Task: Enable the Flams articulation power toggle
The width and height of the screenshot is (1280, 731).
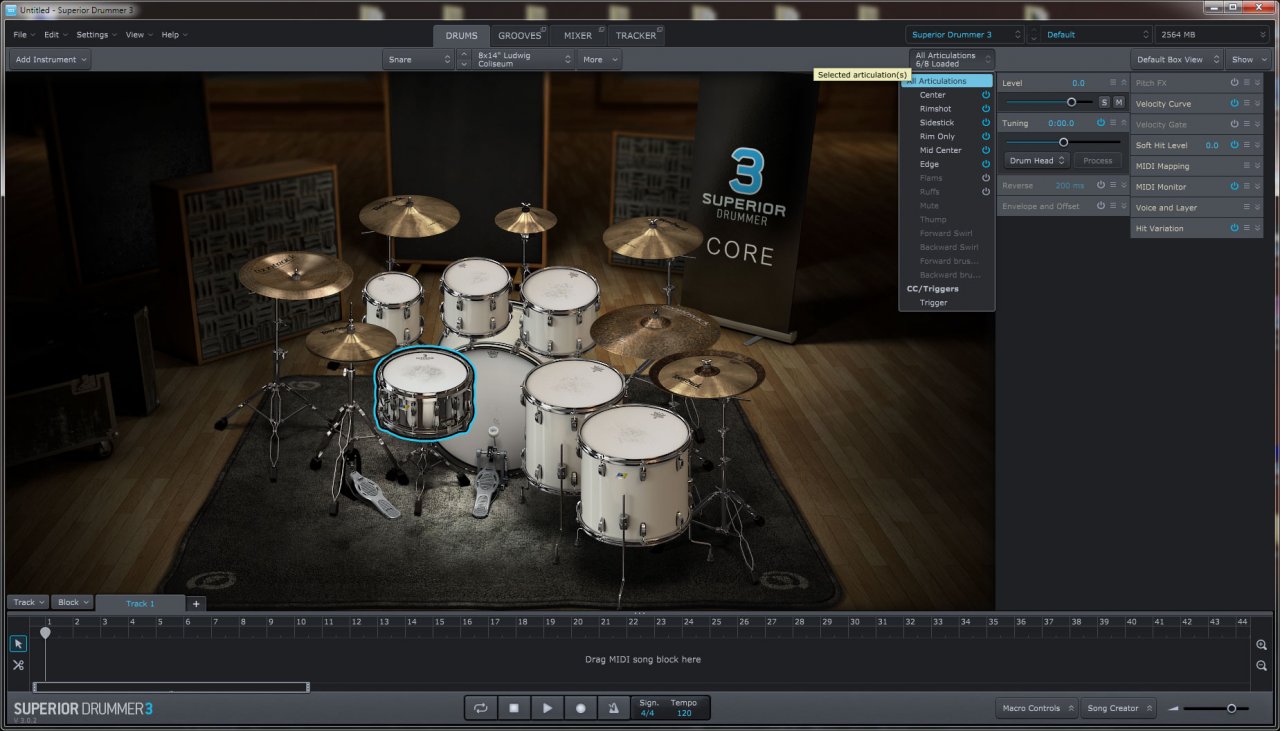Action: tap(986, 178)
